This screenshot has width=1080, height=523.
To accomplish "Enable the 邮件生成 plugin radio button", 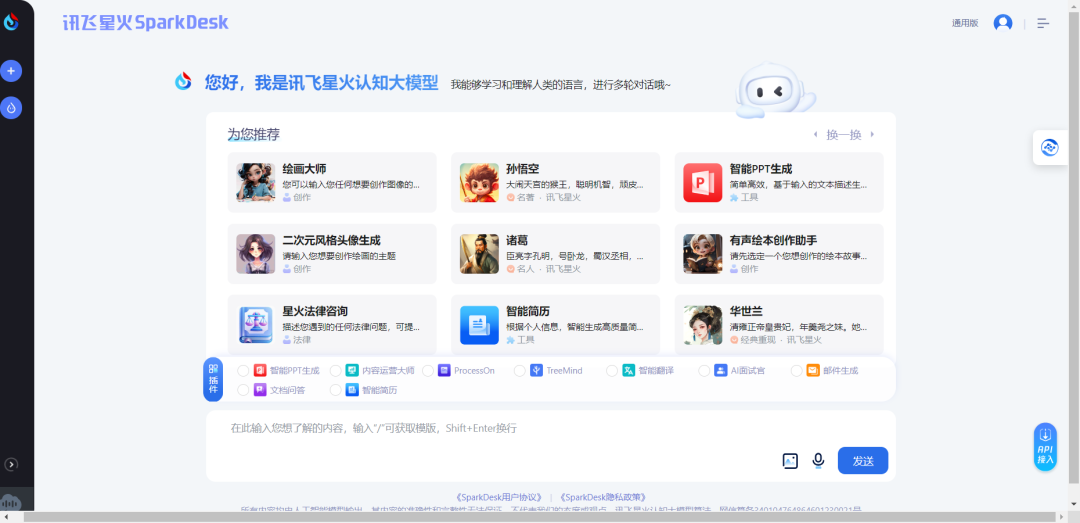I will coord(796,371).
